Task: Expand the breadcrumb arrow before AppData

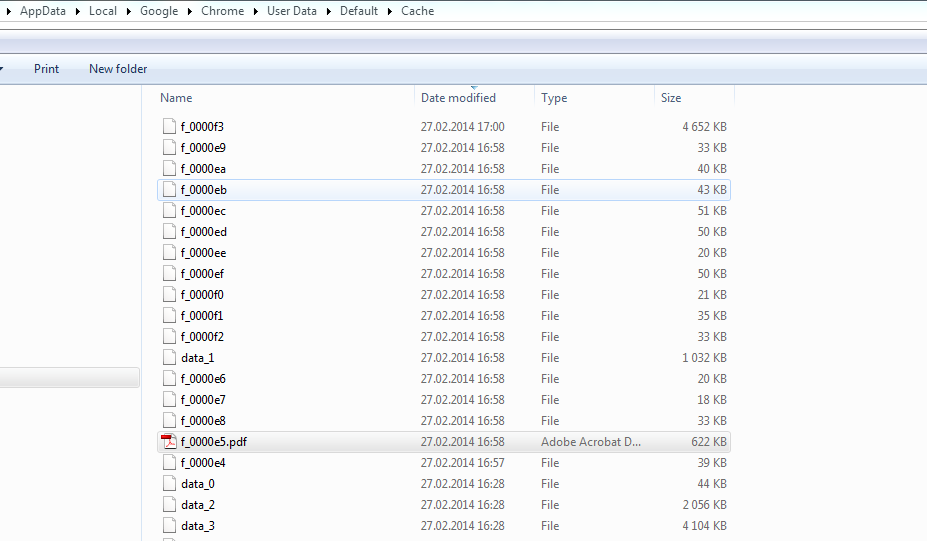Action: [x=8, y=11]
